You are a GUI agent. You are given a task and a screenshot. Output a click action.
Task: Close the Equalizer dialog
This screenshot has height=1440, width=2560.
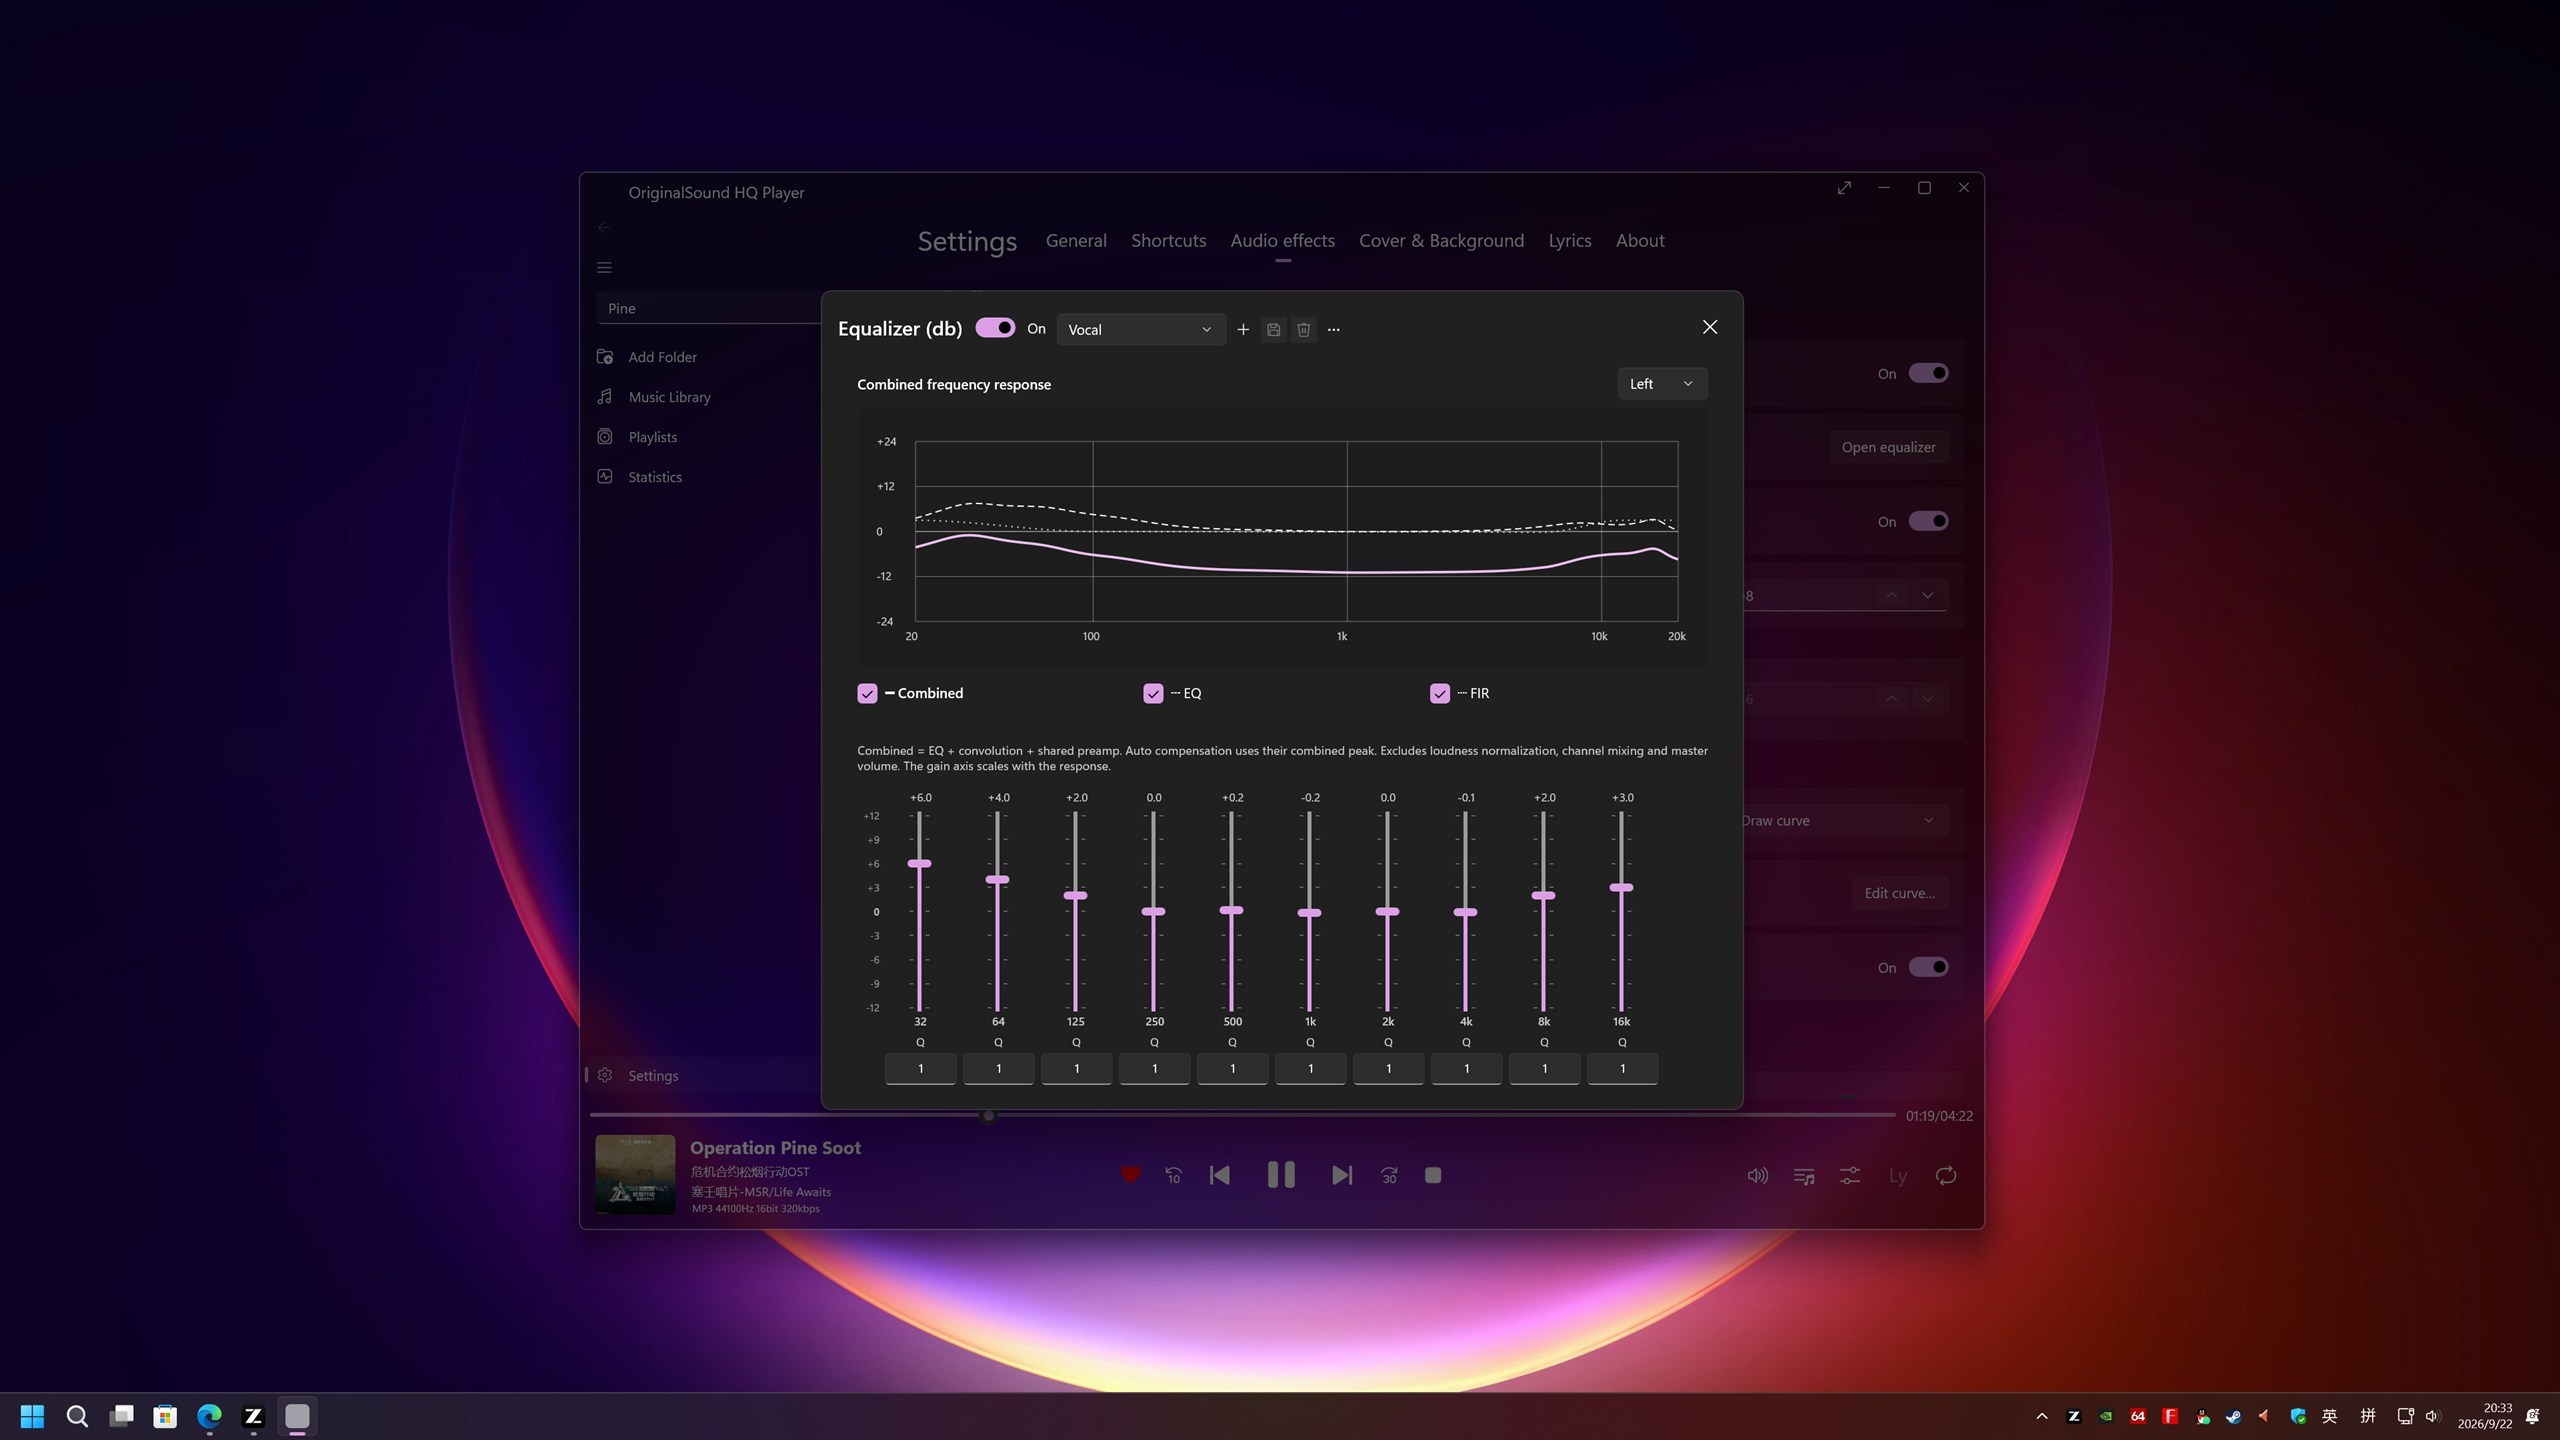coord(1710,327)
